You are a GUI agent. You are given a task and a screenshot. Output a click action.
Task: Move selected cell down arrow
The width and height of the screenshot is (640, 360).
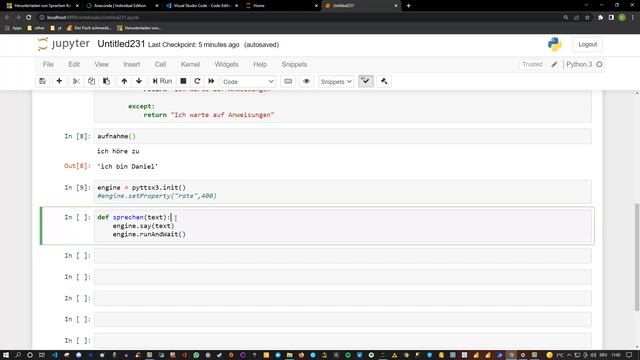tap(139, 81)
